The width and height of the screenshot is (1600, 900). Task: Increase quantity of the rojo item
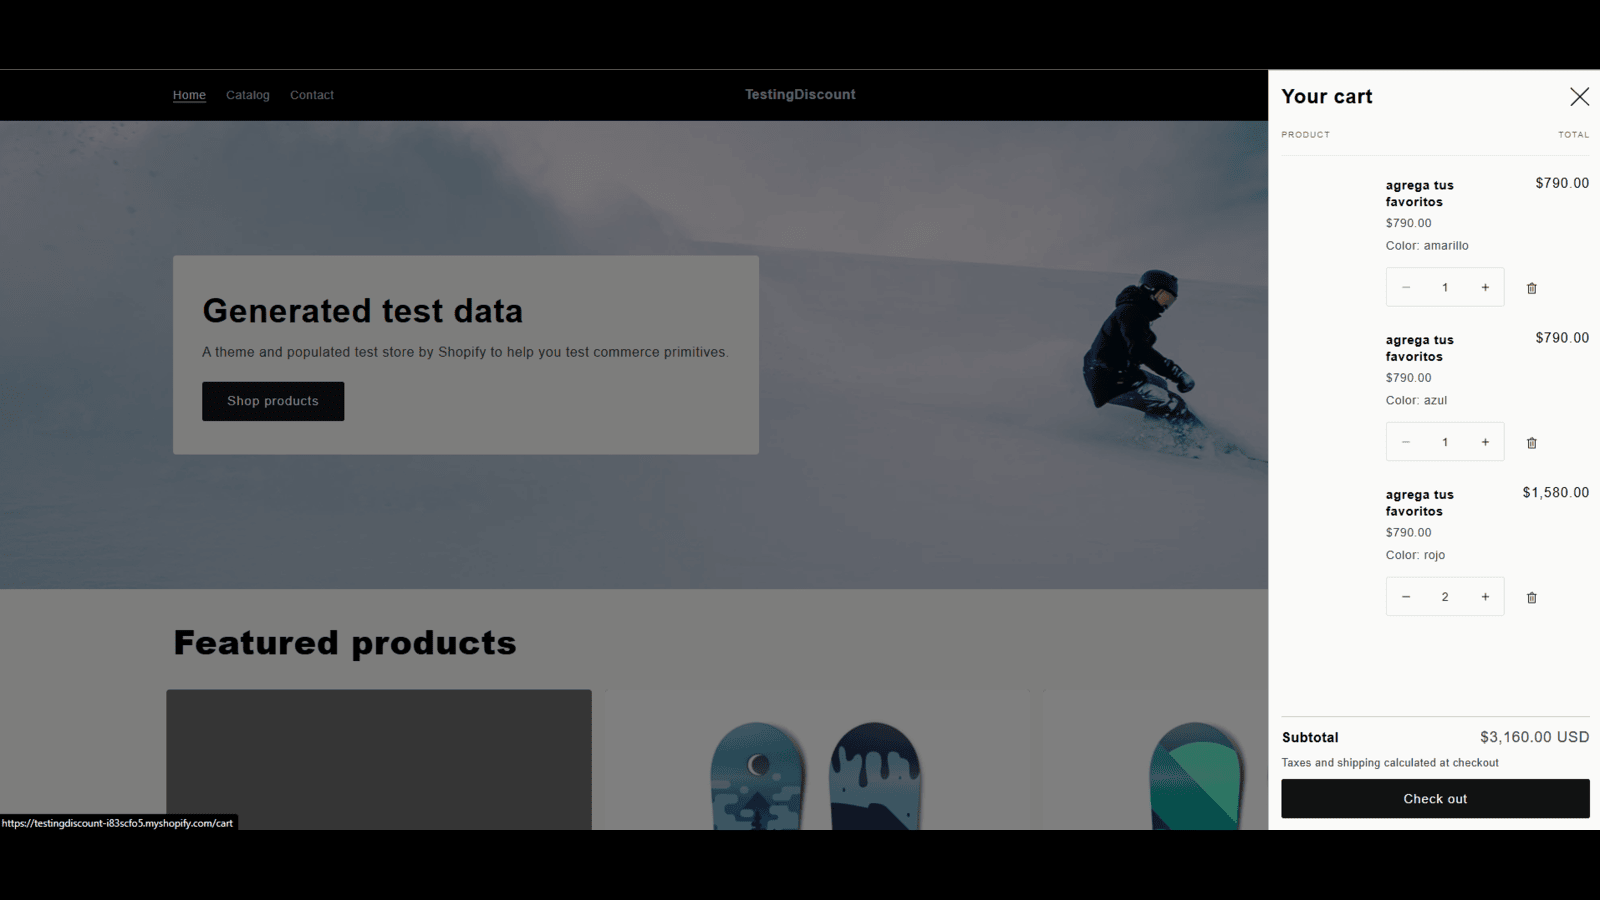pyautogui.click(x=1485, y=597)
